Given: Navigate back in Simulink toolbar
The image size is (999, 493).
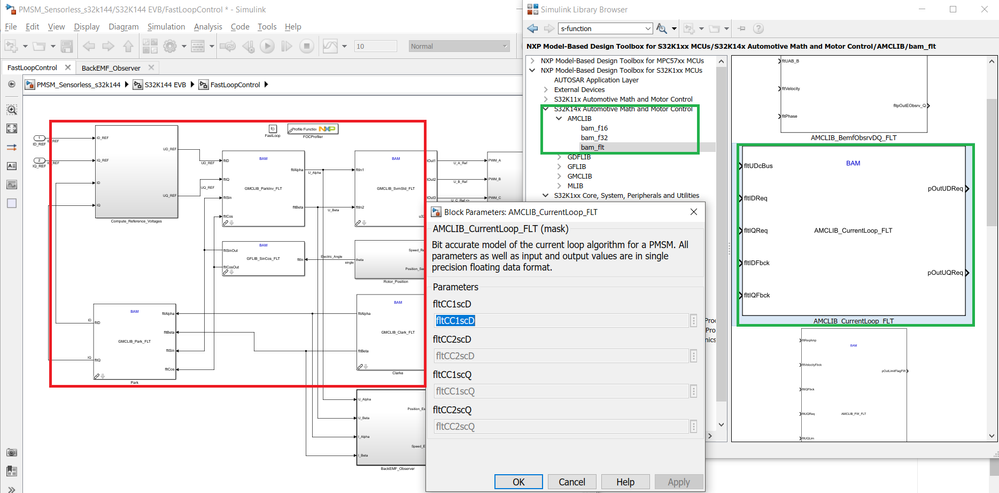Looking at the screenshot, I should [x=89, y=46].
